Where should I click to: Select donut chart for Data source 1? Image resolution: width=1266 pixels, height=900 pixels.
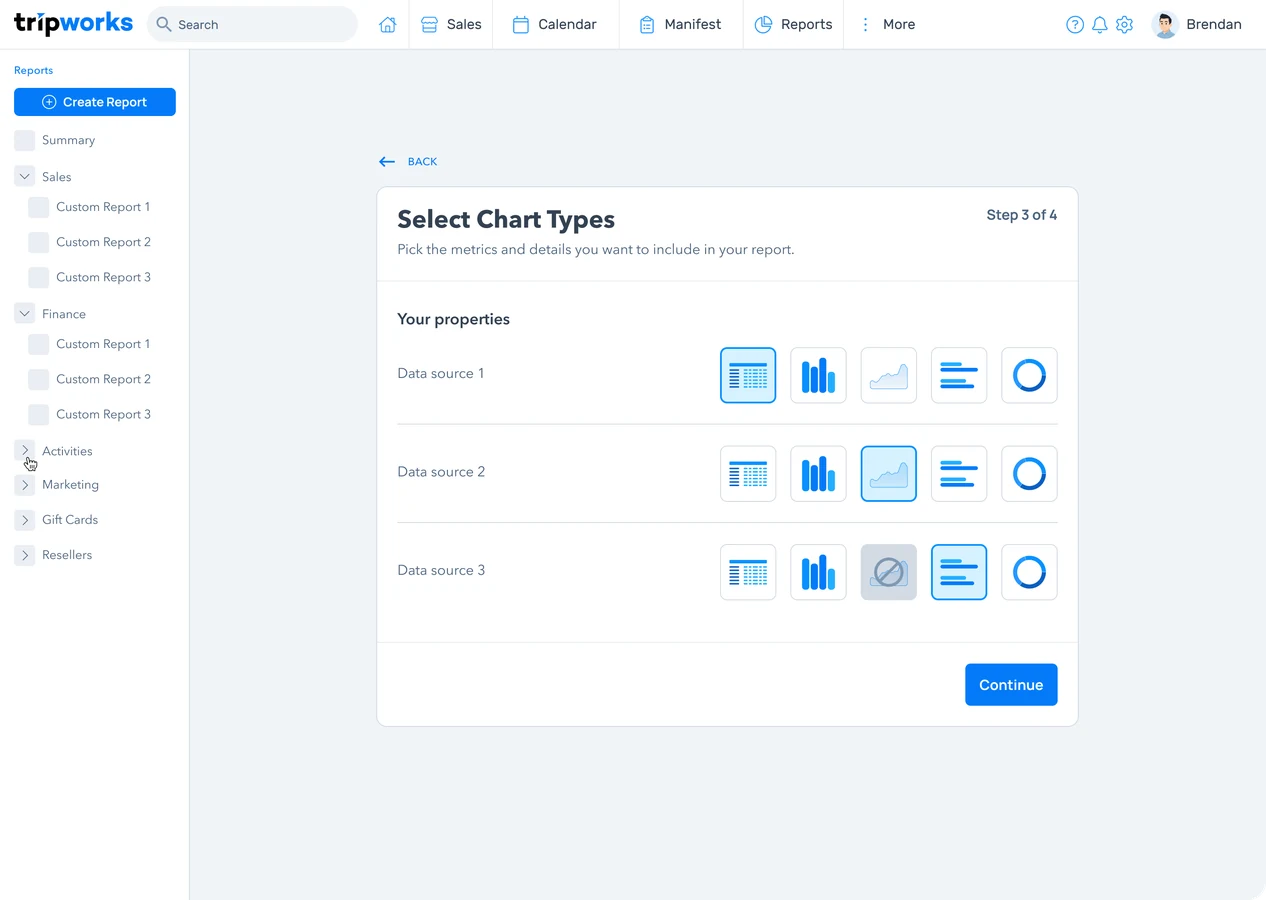(1029, 375)
